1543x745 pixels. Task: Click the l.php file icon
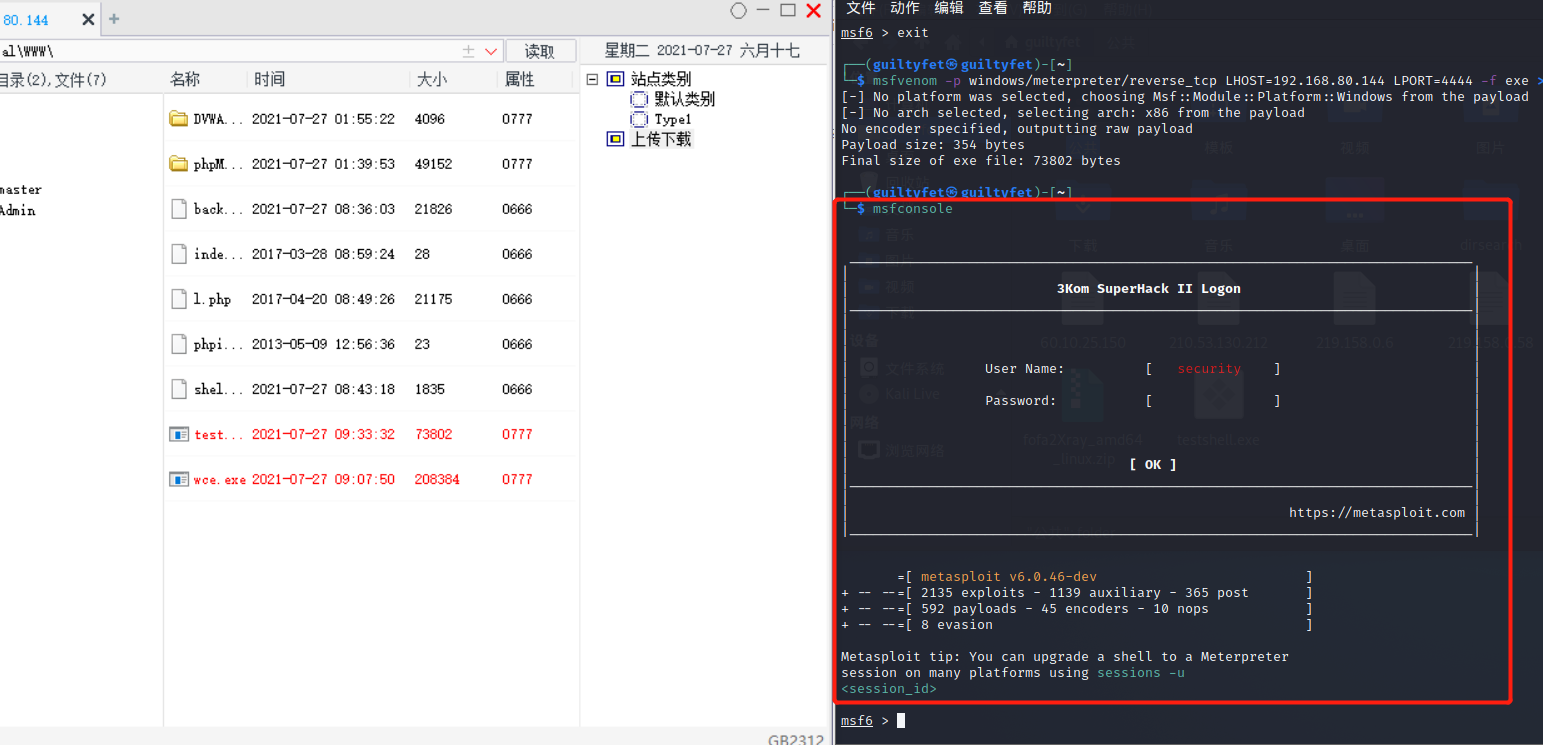[x=179, y=299]
